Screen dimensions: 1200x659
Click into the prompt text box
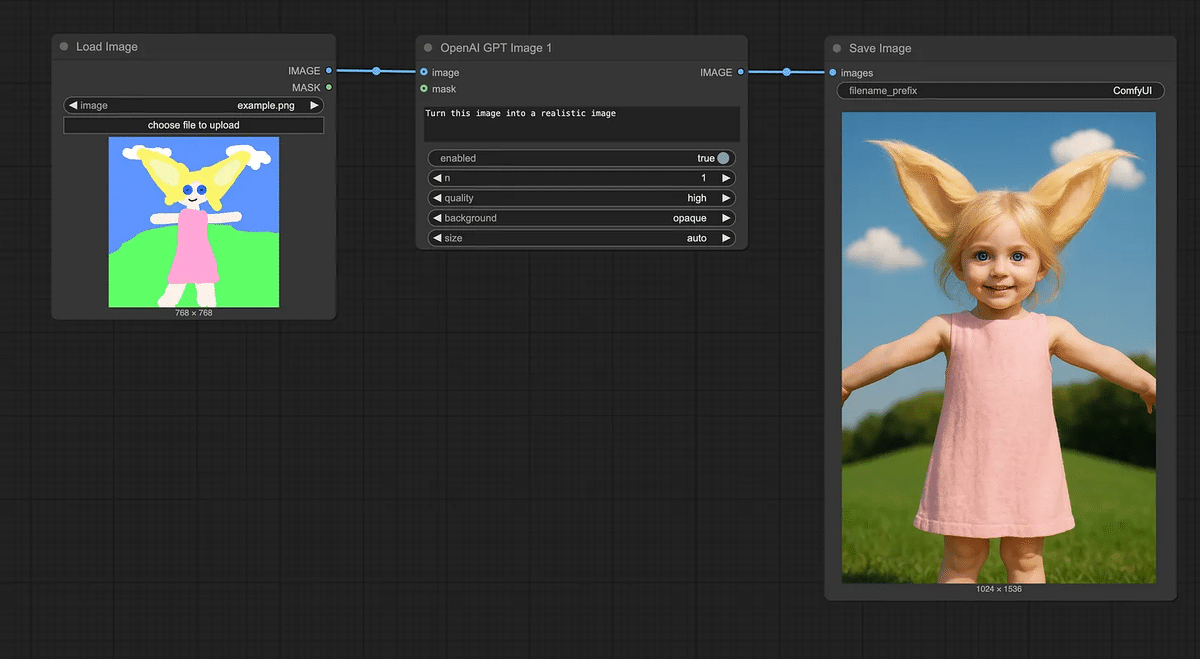coord(582,124)
